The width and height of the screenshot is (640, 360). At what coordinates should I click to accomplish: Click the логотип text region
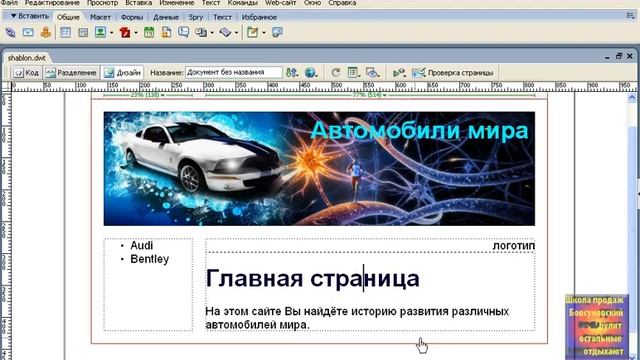click(513, 246)
